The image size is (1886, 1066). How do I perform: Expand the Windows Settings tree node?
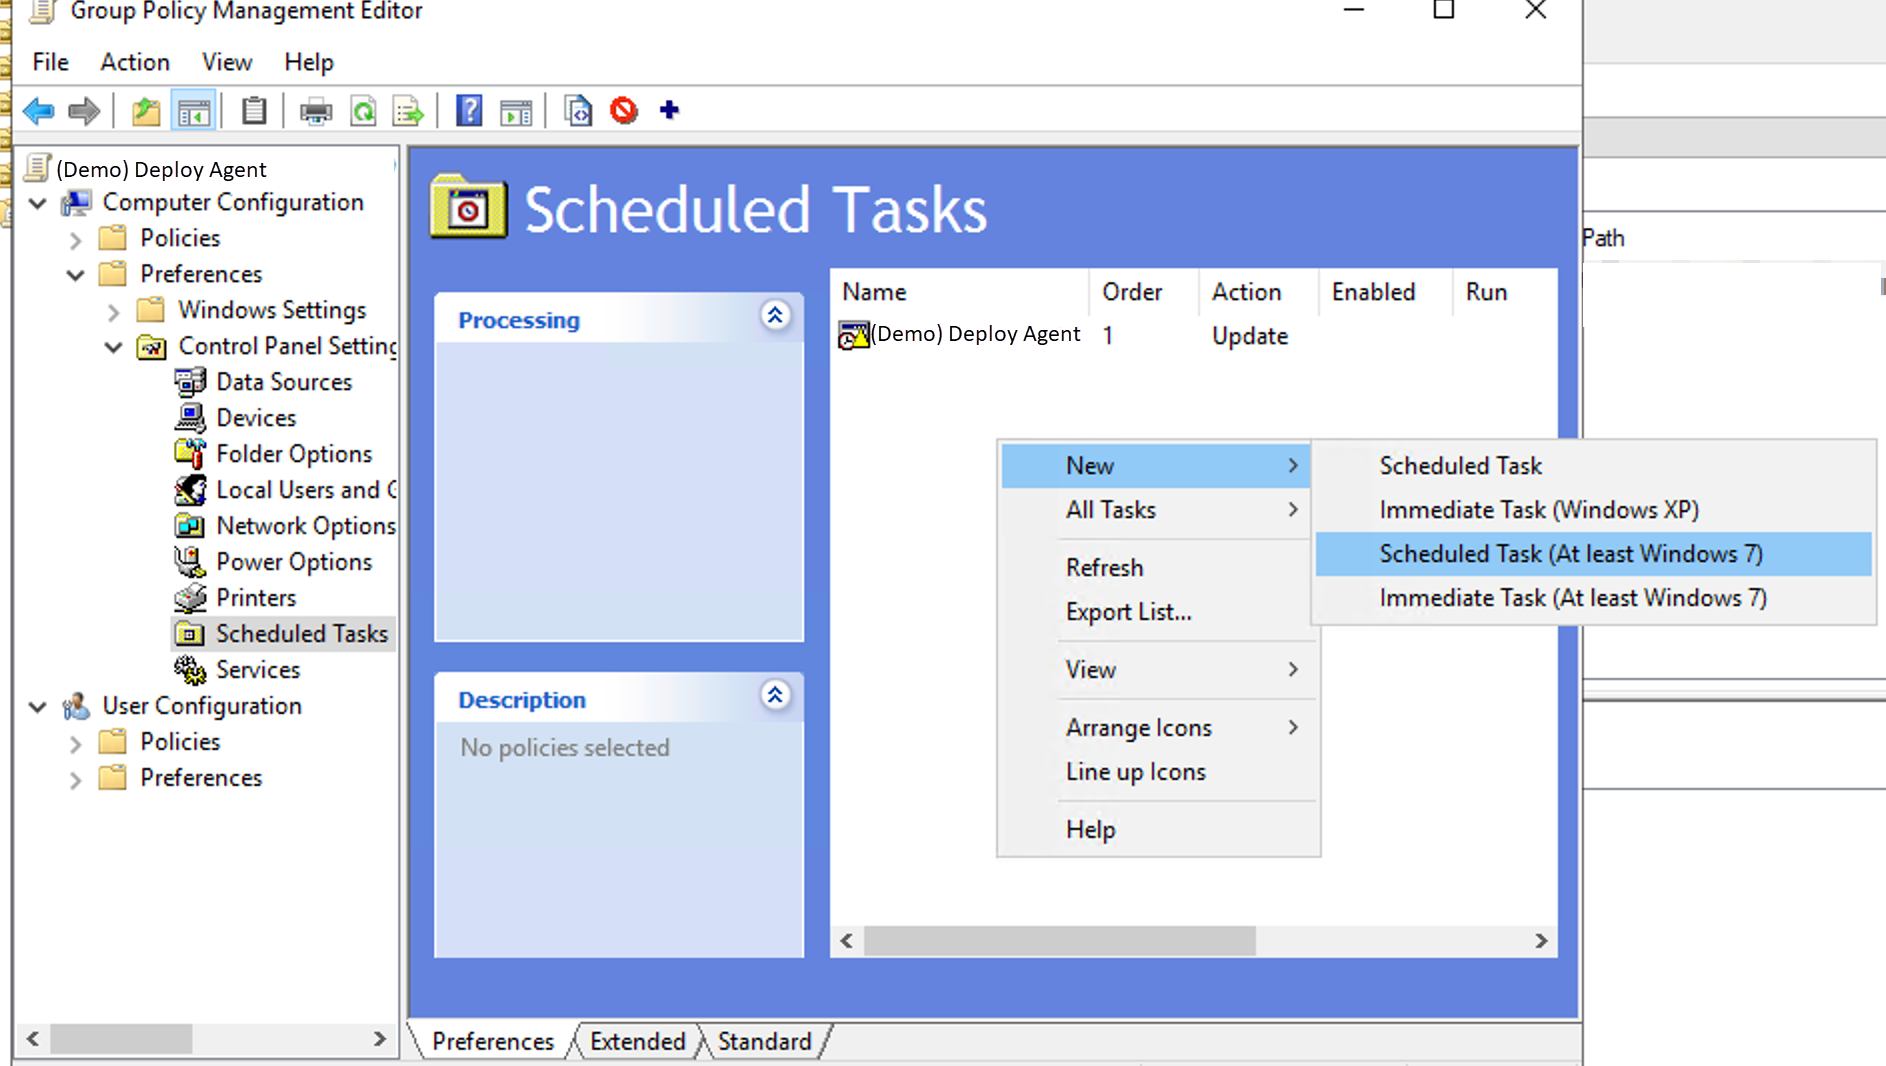coord(113,312)
